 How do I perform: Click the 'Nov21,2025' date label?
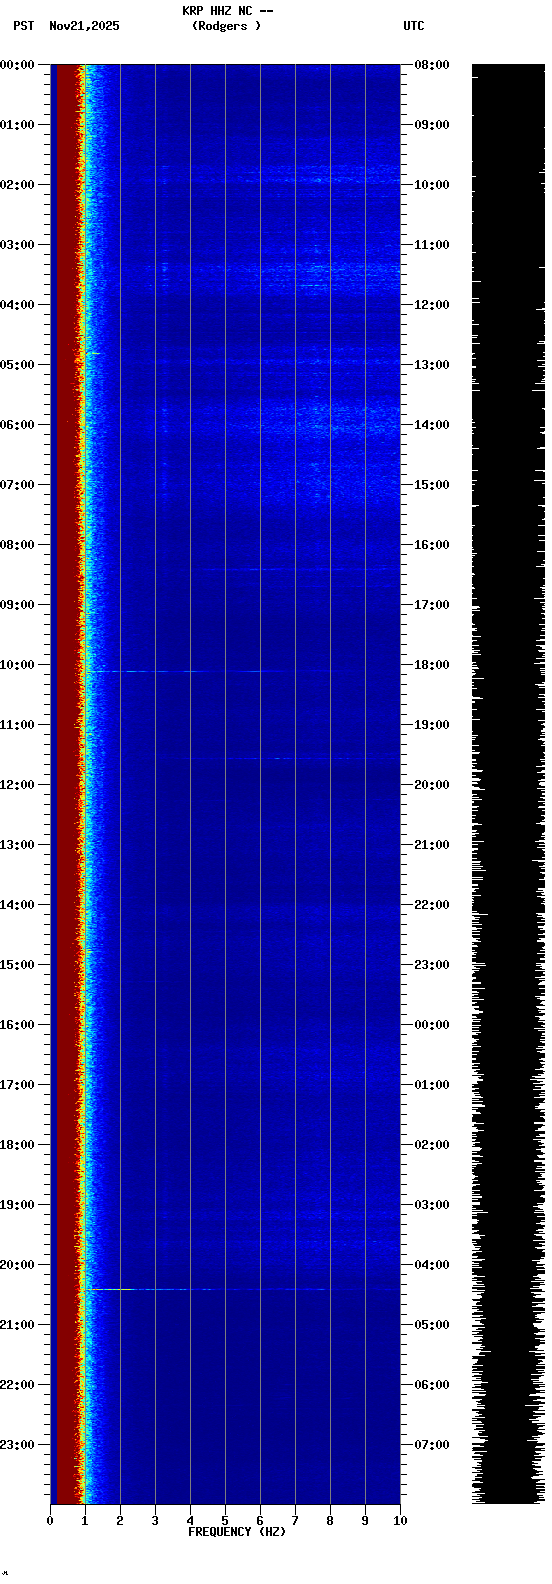pyautogui.click(x=84, y=26)
